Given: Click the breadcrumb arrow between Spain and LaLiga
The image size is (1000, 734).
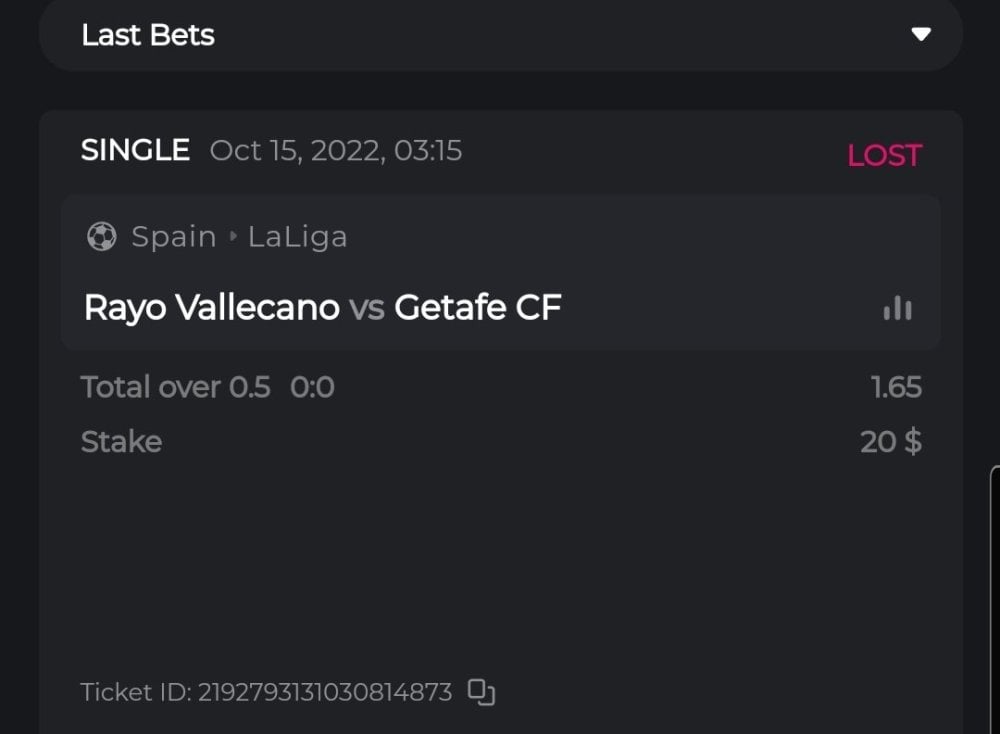Looking at the screenshot, I should [233, 237].
